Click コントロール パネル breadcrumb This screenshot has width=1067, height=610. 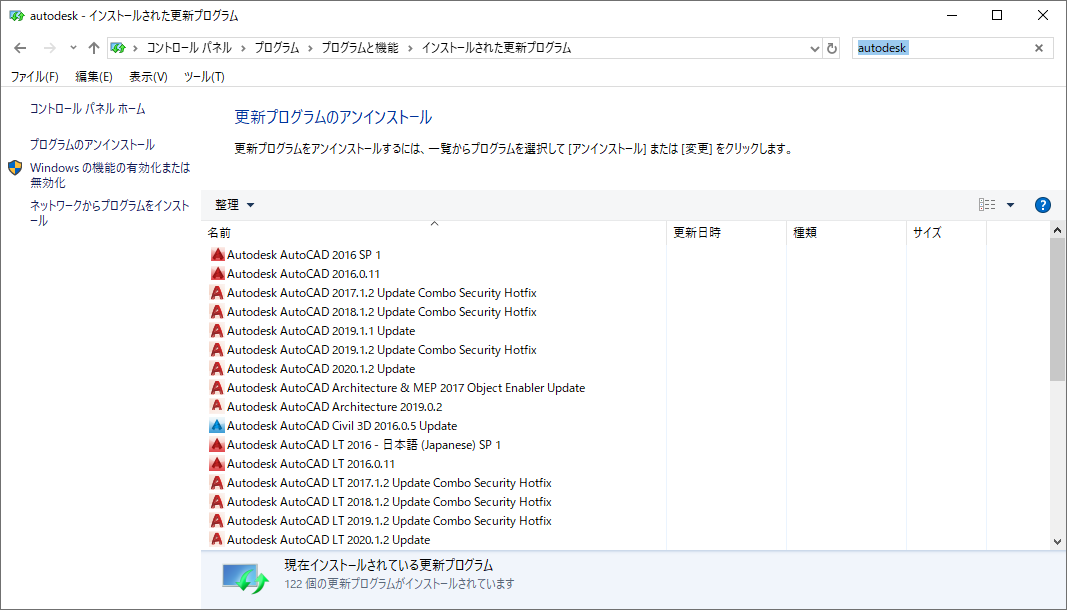tap(189, 48)
